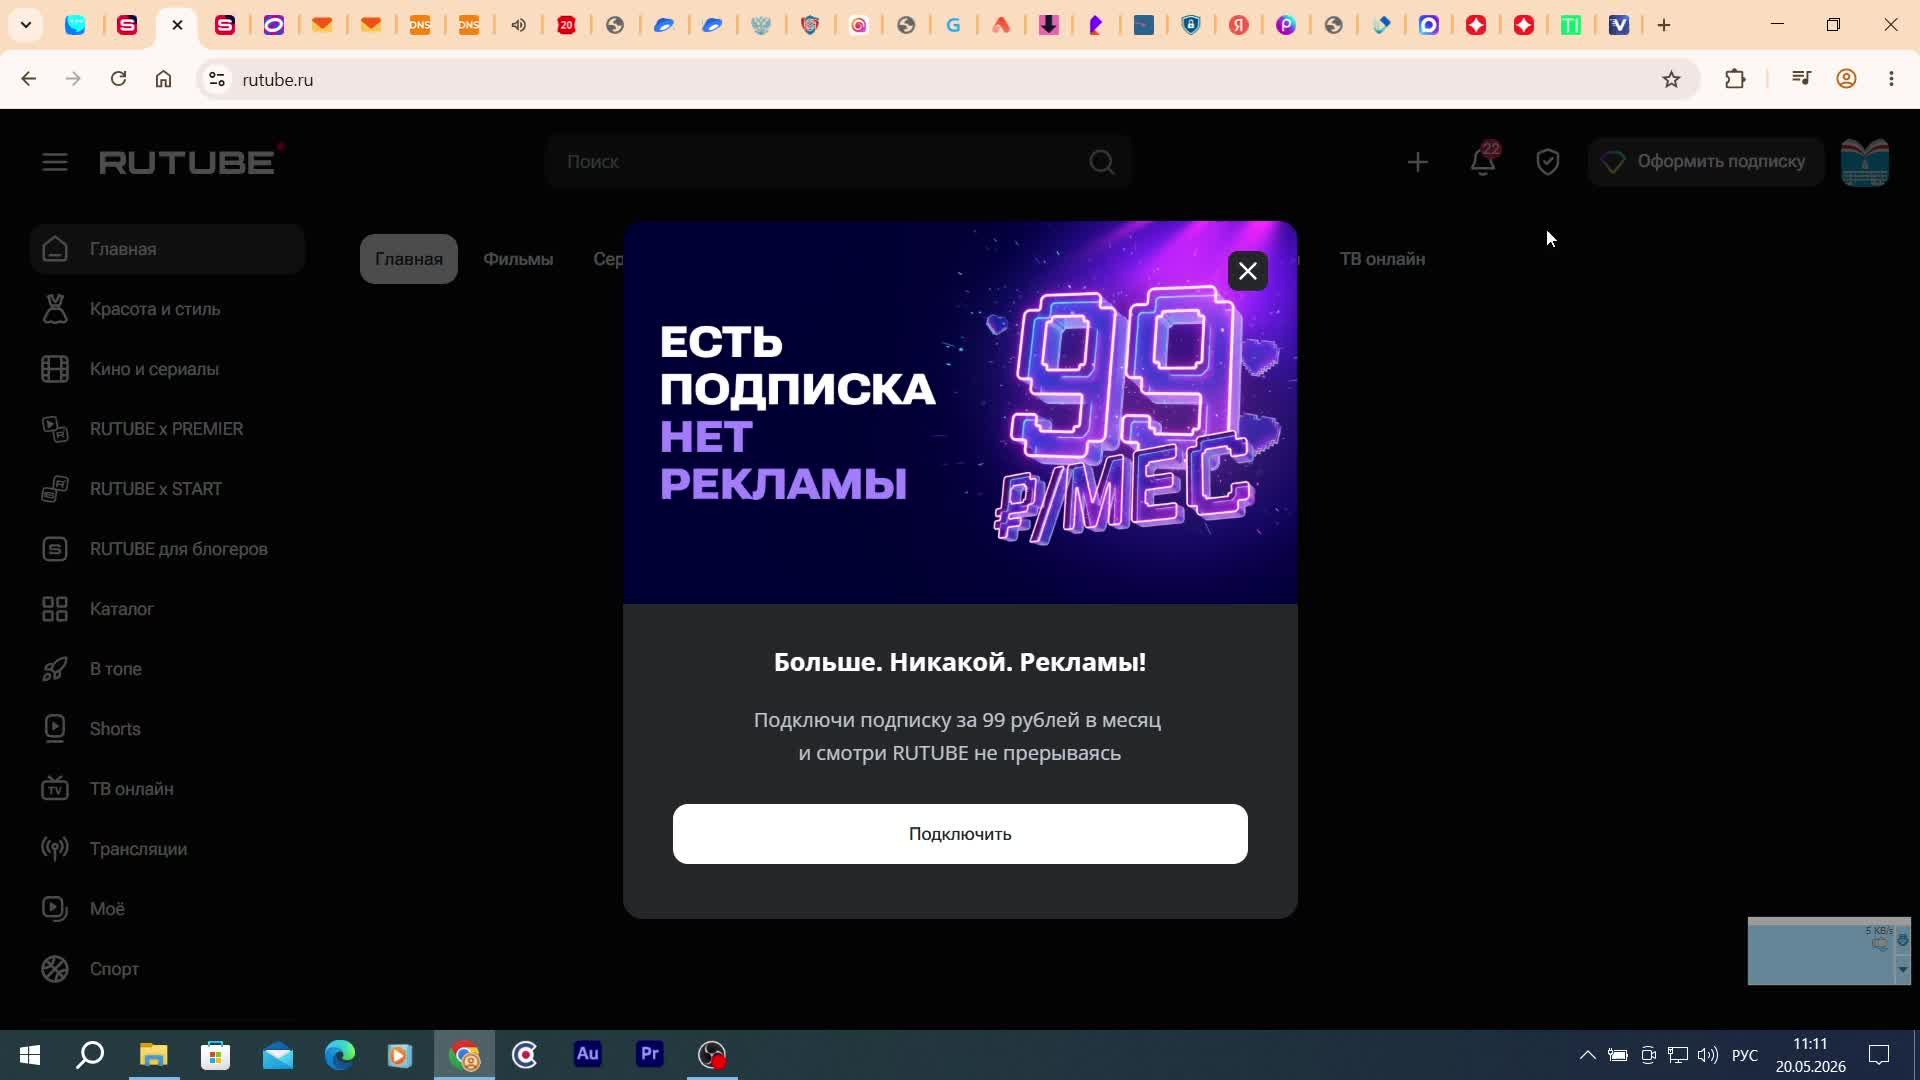Open the hamburger menu next to RUTUBE logo
Screen dimensions: 1920x1080
tap(55, 162)
